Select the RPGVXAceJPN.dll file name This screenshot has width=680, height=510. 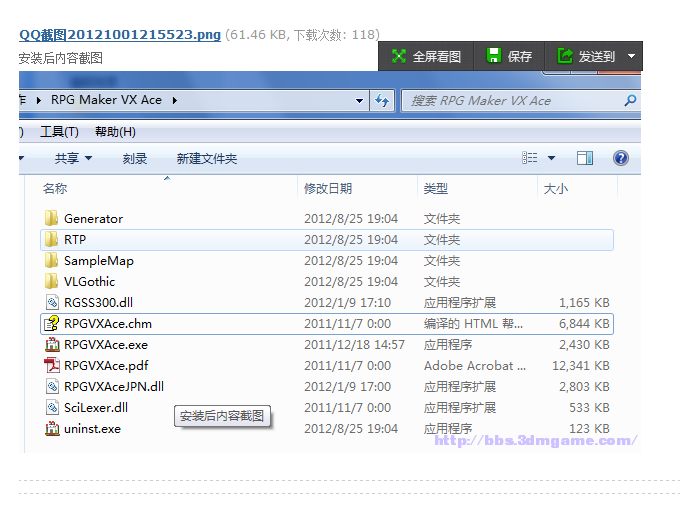pyautogui.click(x=114, y=386)
